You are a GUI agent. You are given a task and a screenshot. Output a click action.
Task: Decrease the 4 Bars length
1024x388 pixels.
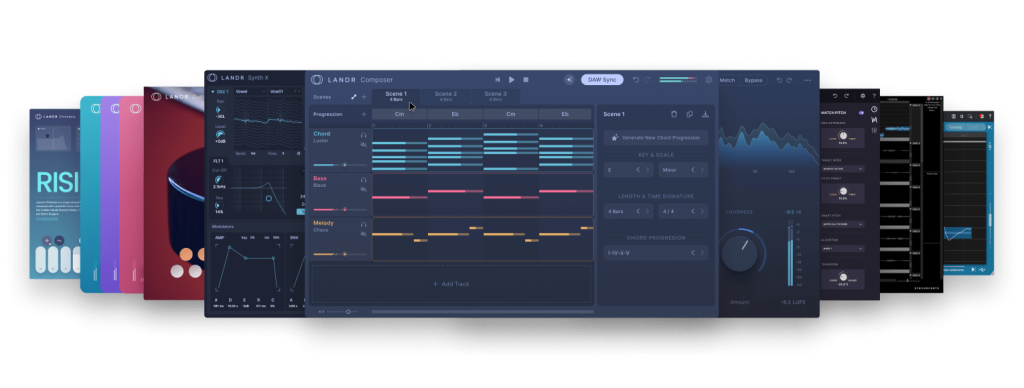coord(639,212)
